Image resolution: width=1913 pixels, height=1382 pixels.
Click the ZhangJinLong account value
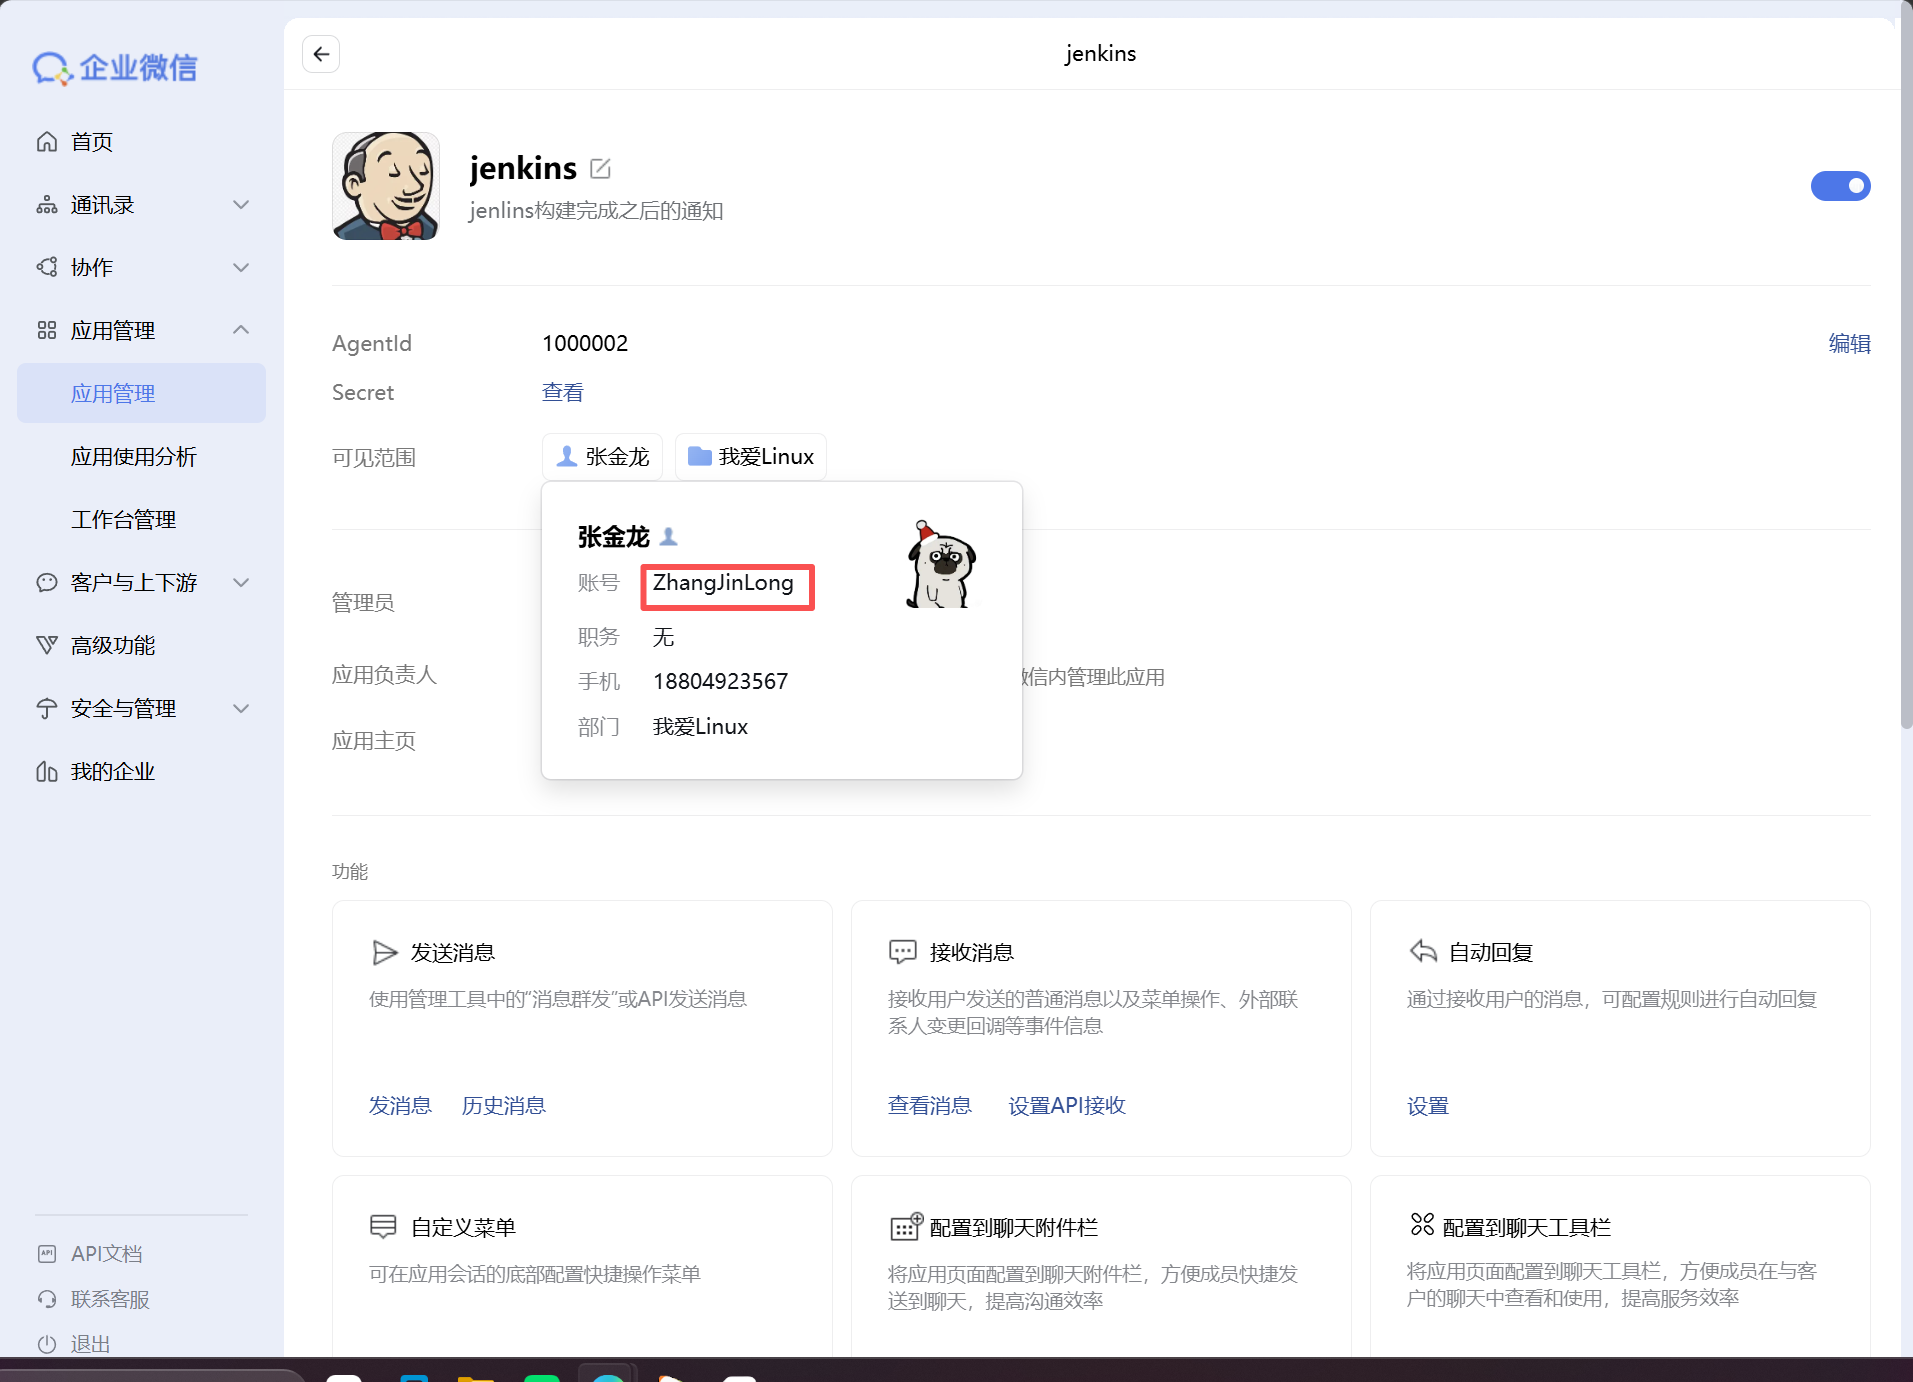pyautogui.click(x=723, y=583)
